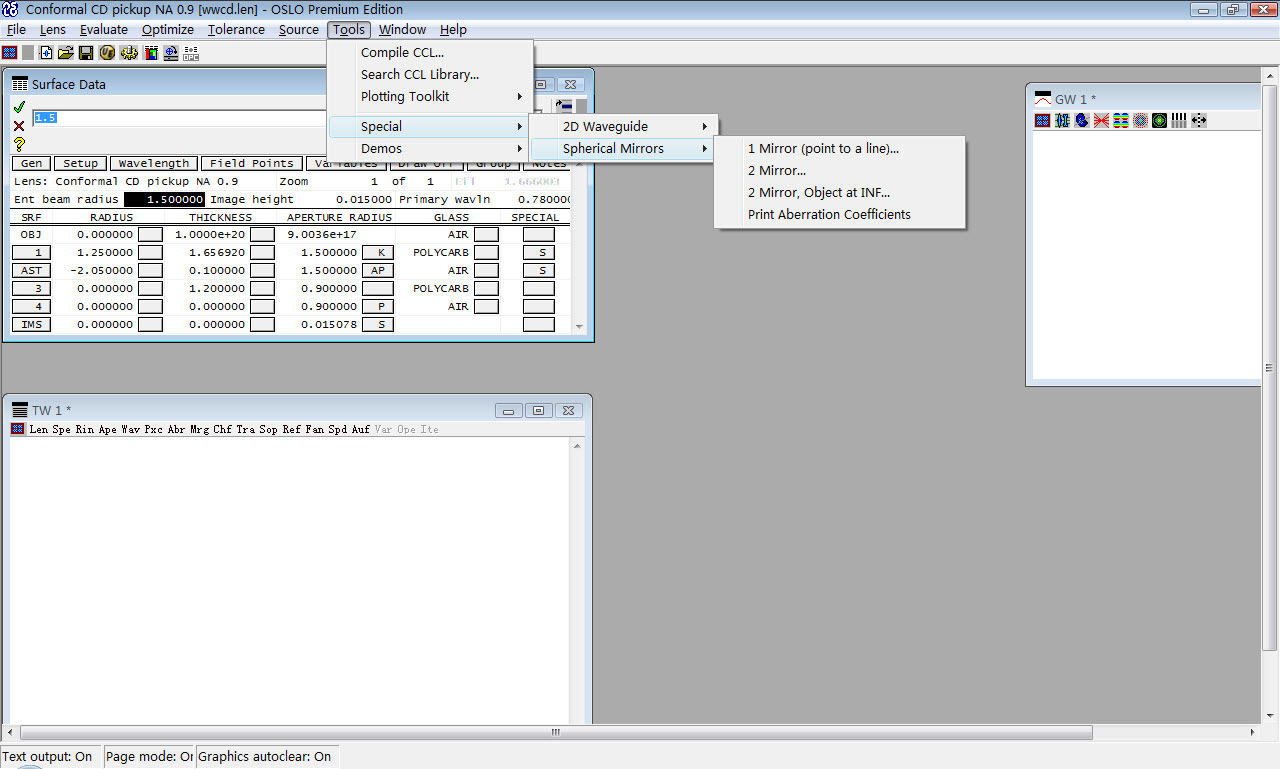Image resolution: width=1280 pixels, height=769 pixels.
Task: Expand the Spherical Mirrors submenu
Action: [623, 148]
